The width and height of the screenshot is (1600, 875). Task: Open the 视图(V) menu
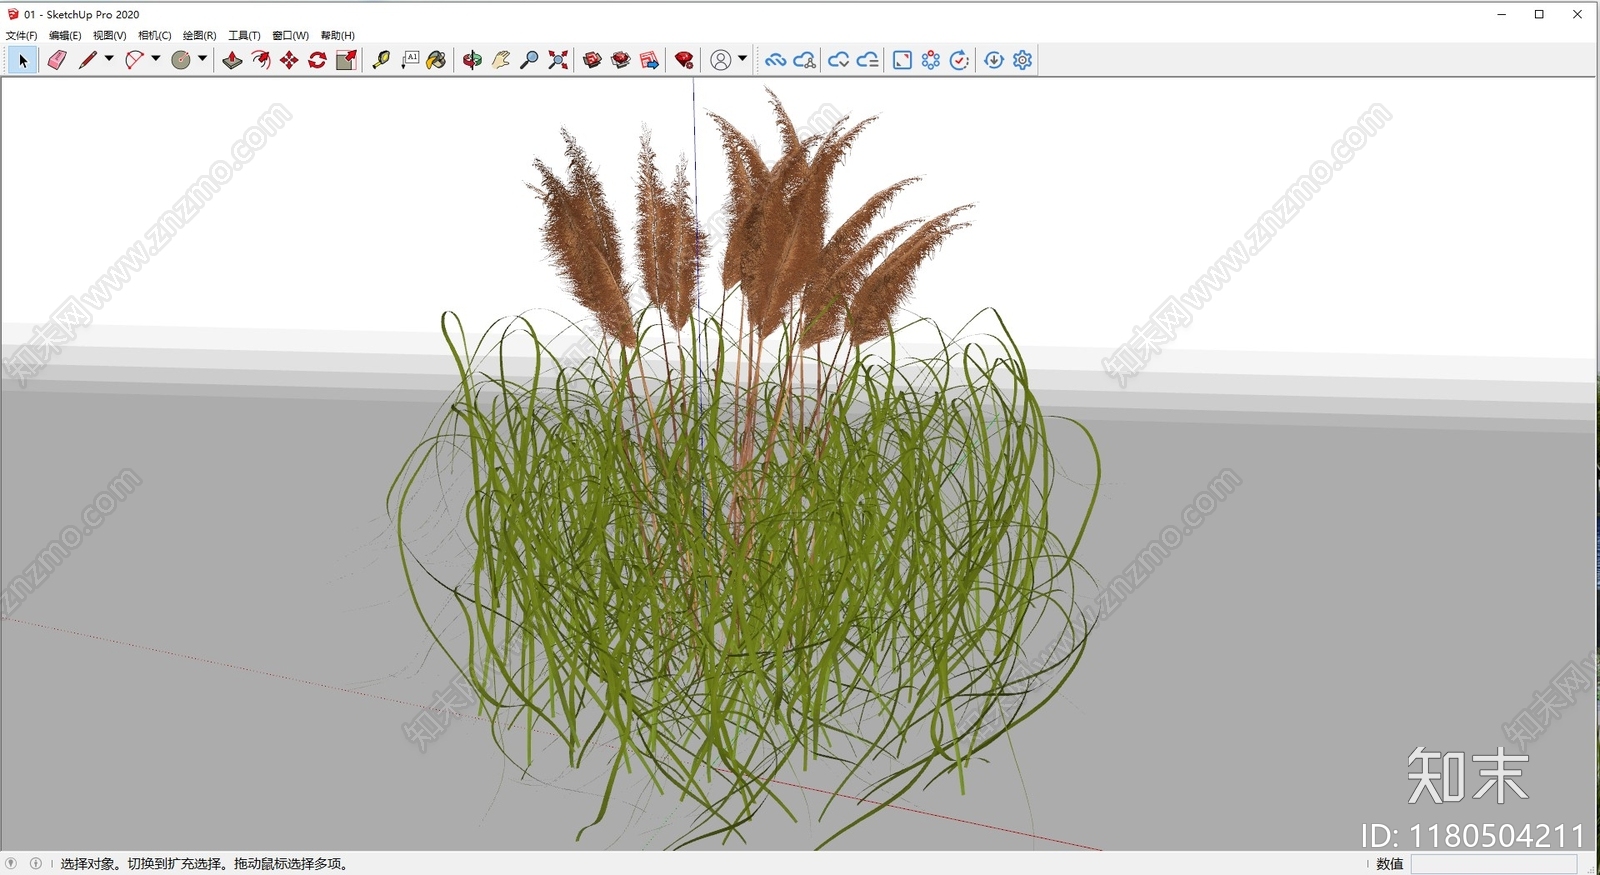pyautogui.click(x=110, y=35)
